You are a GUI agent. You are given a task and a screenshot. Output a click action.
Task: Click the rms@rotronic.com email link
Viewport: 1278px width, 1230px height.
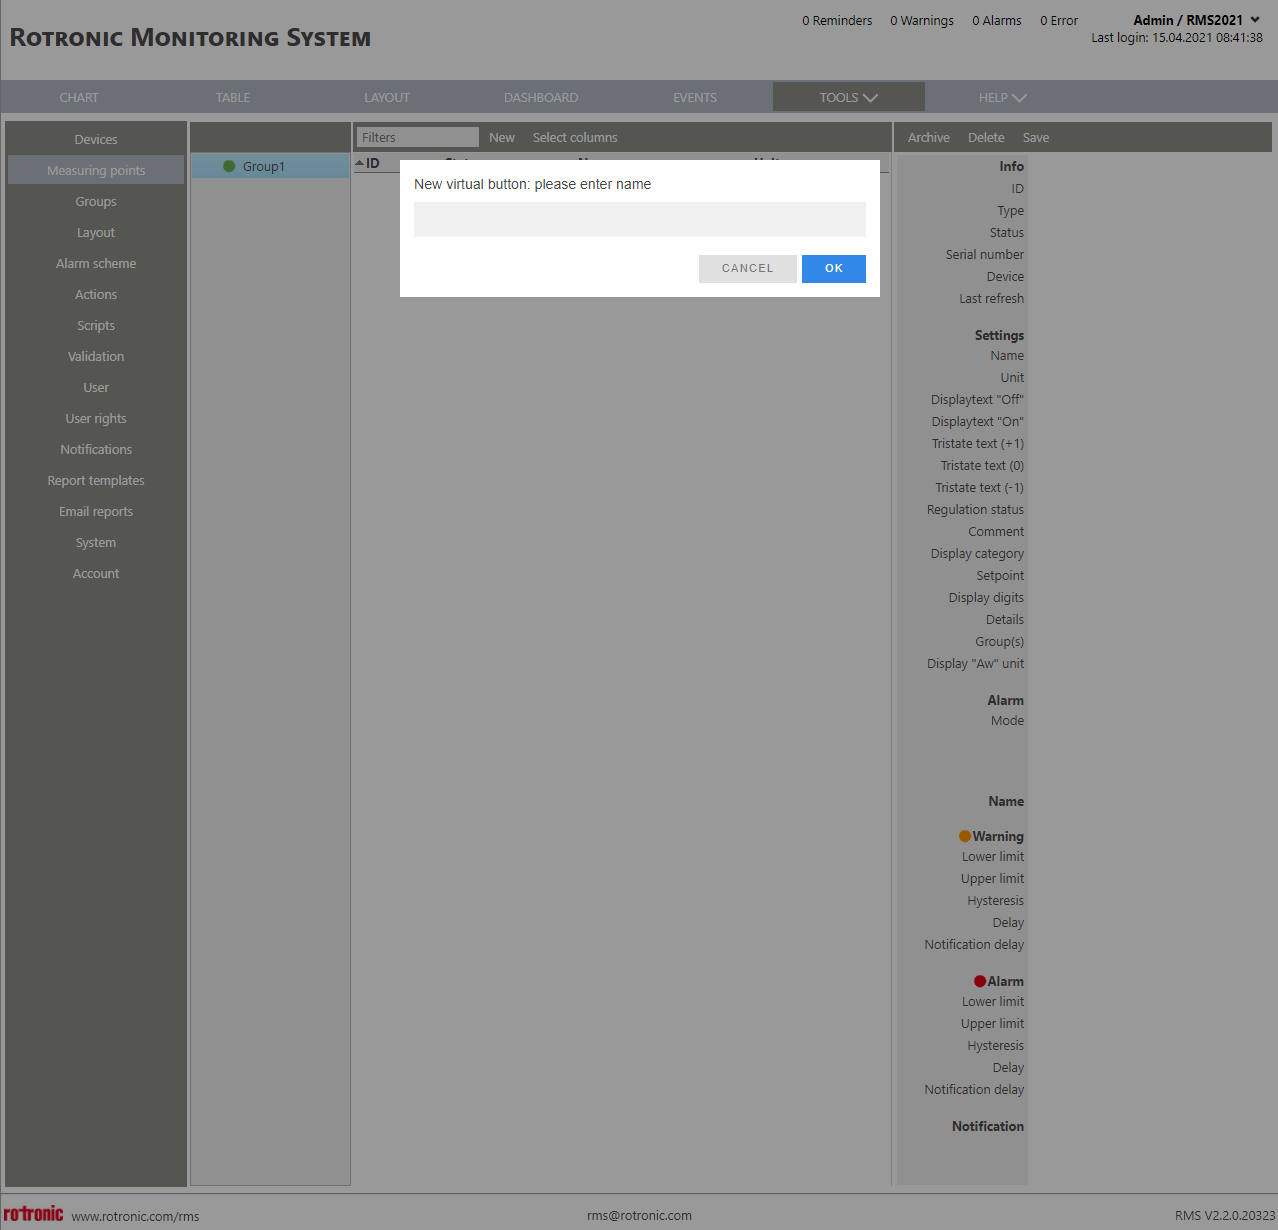pos(639,1215)
